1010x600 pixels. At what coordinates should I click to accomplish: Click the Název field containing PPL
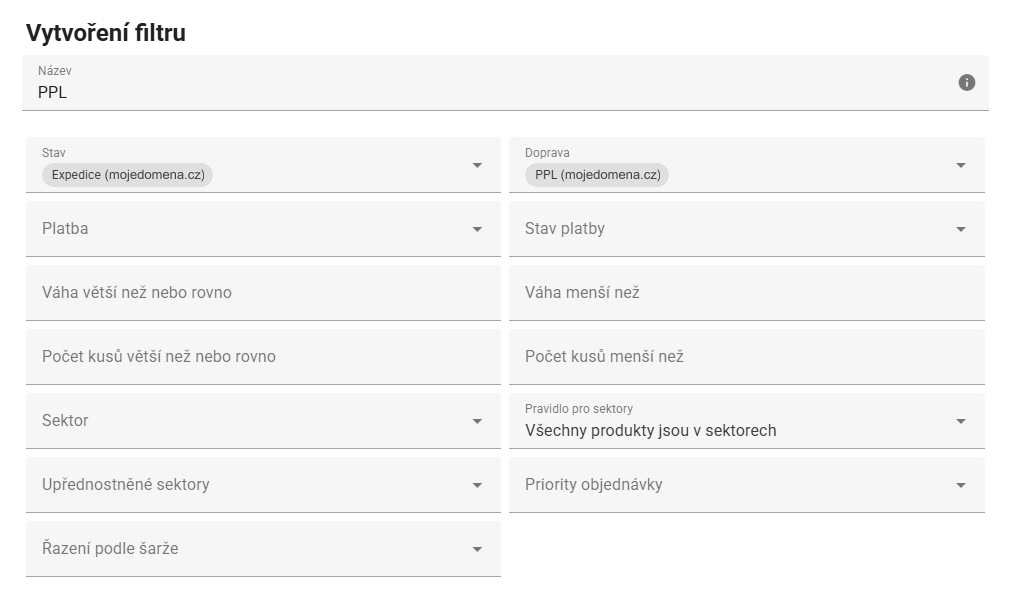[x=505, y=83]
